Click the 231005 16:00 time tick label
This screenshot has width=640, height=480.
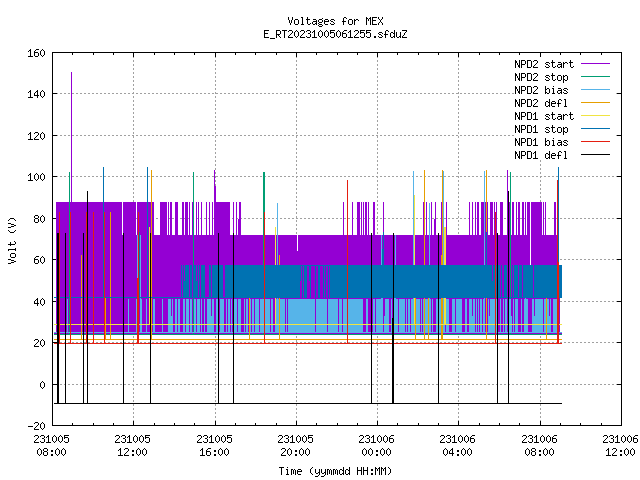pos(214,445)
